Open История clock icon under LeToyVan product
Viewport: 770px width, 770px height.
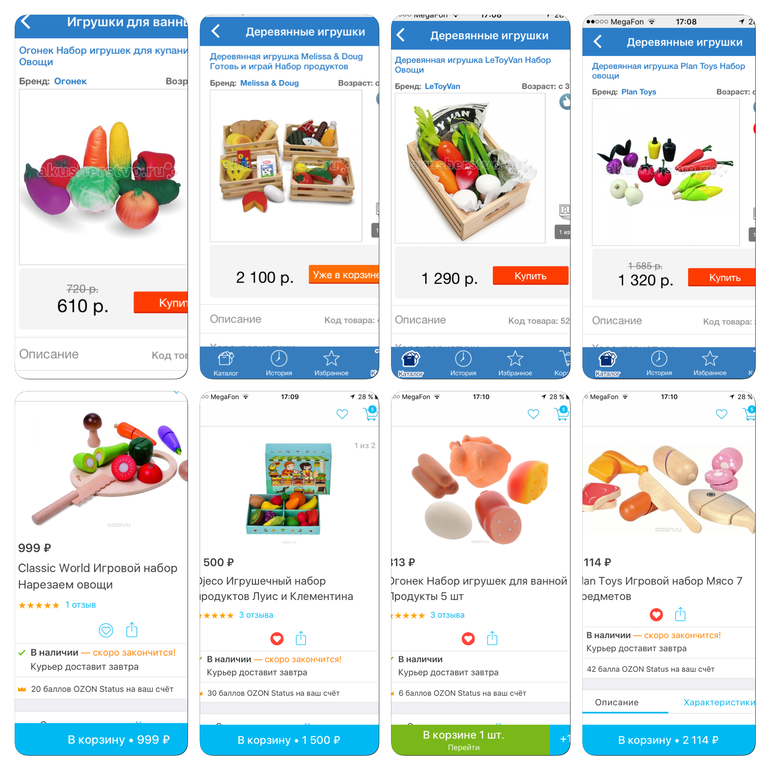point(463,363)
